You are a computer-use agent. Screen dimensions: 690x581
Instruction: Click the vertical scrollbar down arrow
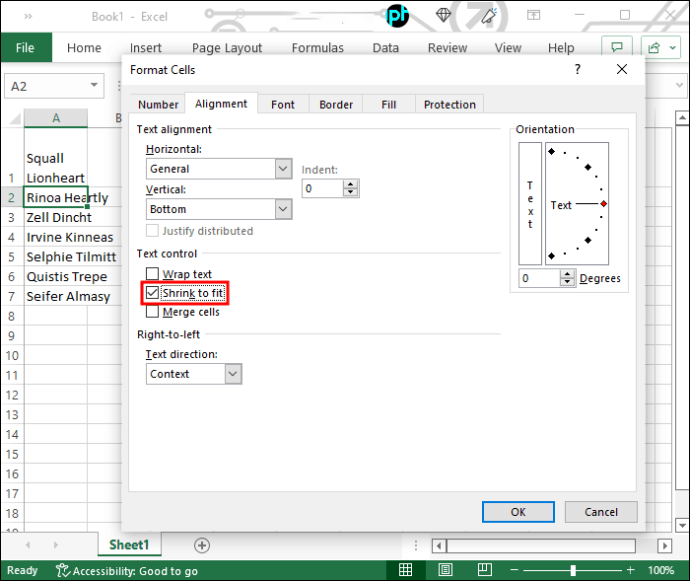pos(682,525)
